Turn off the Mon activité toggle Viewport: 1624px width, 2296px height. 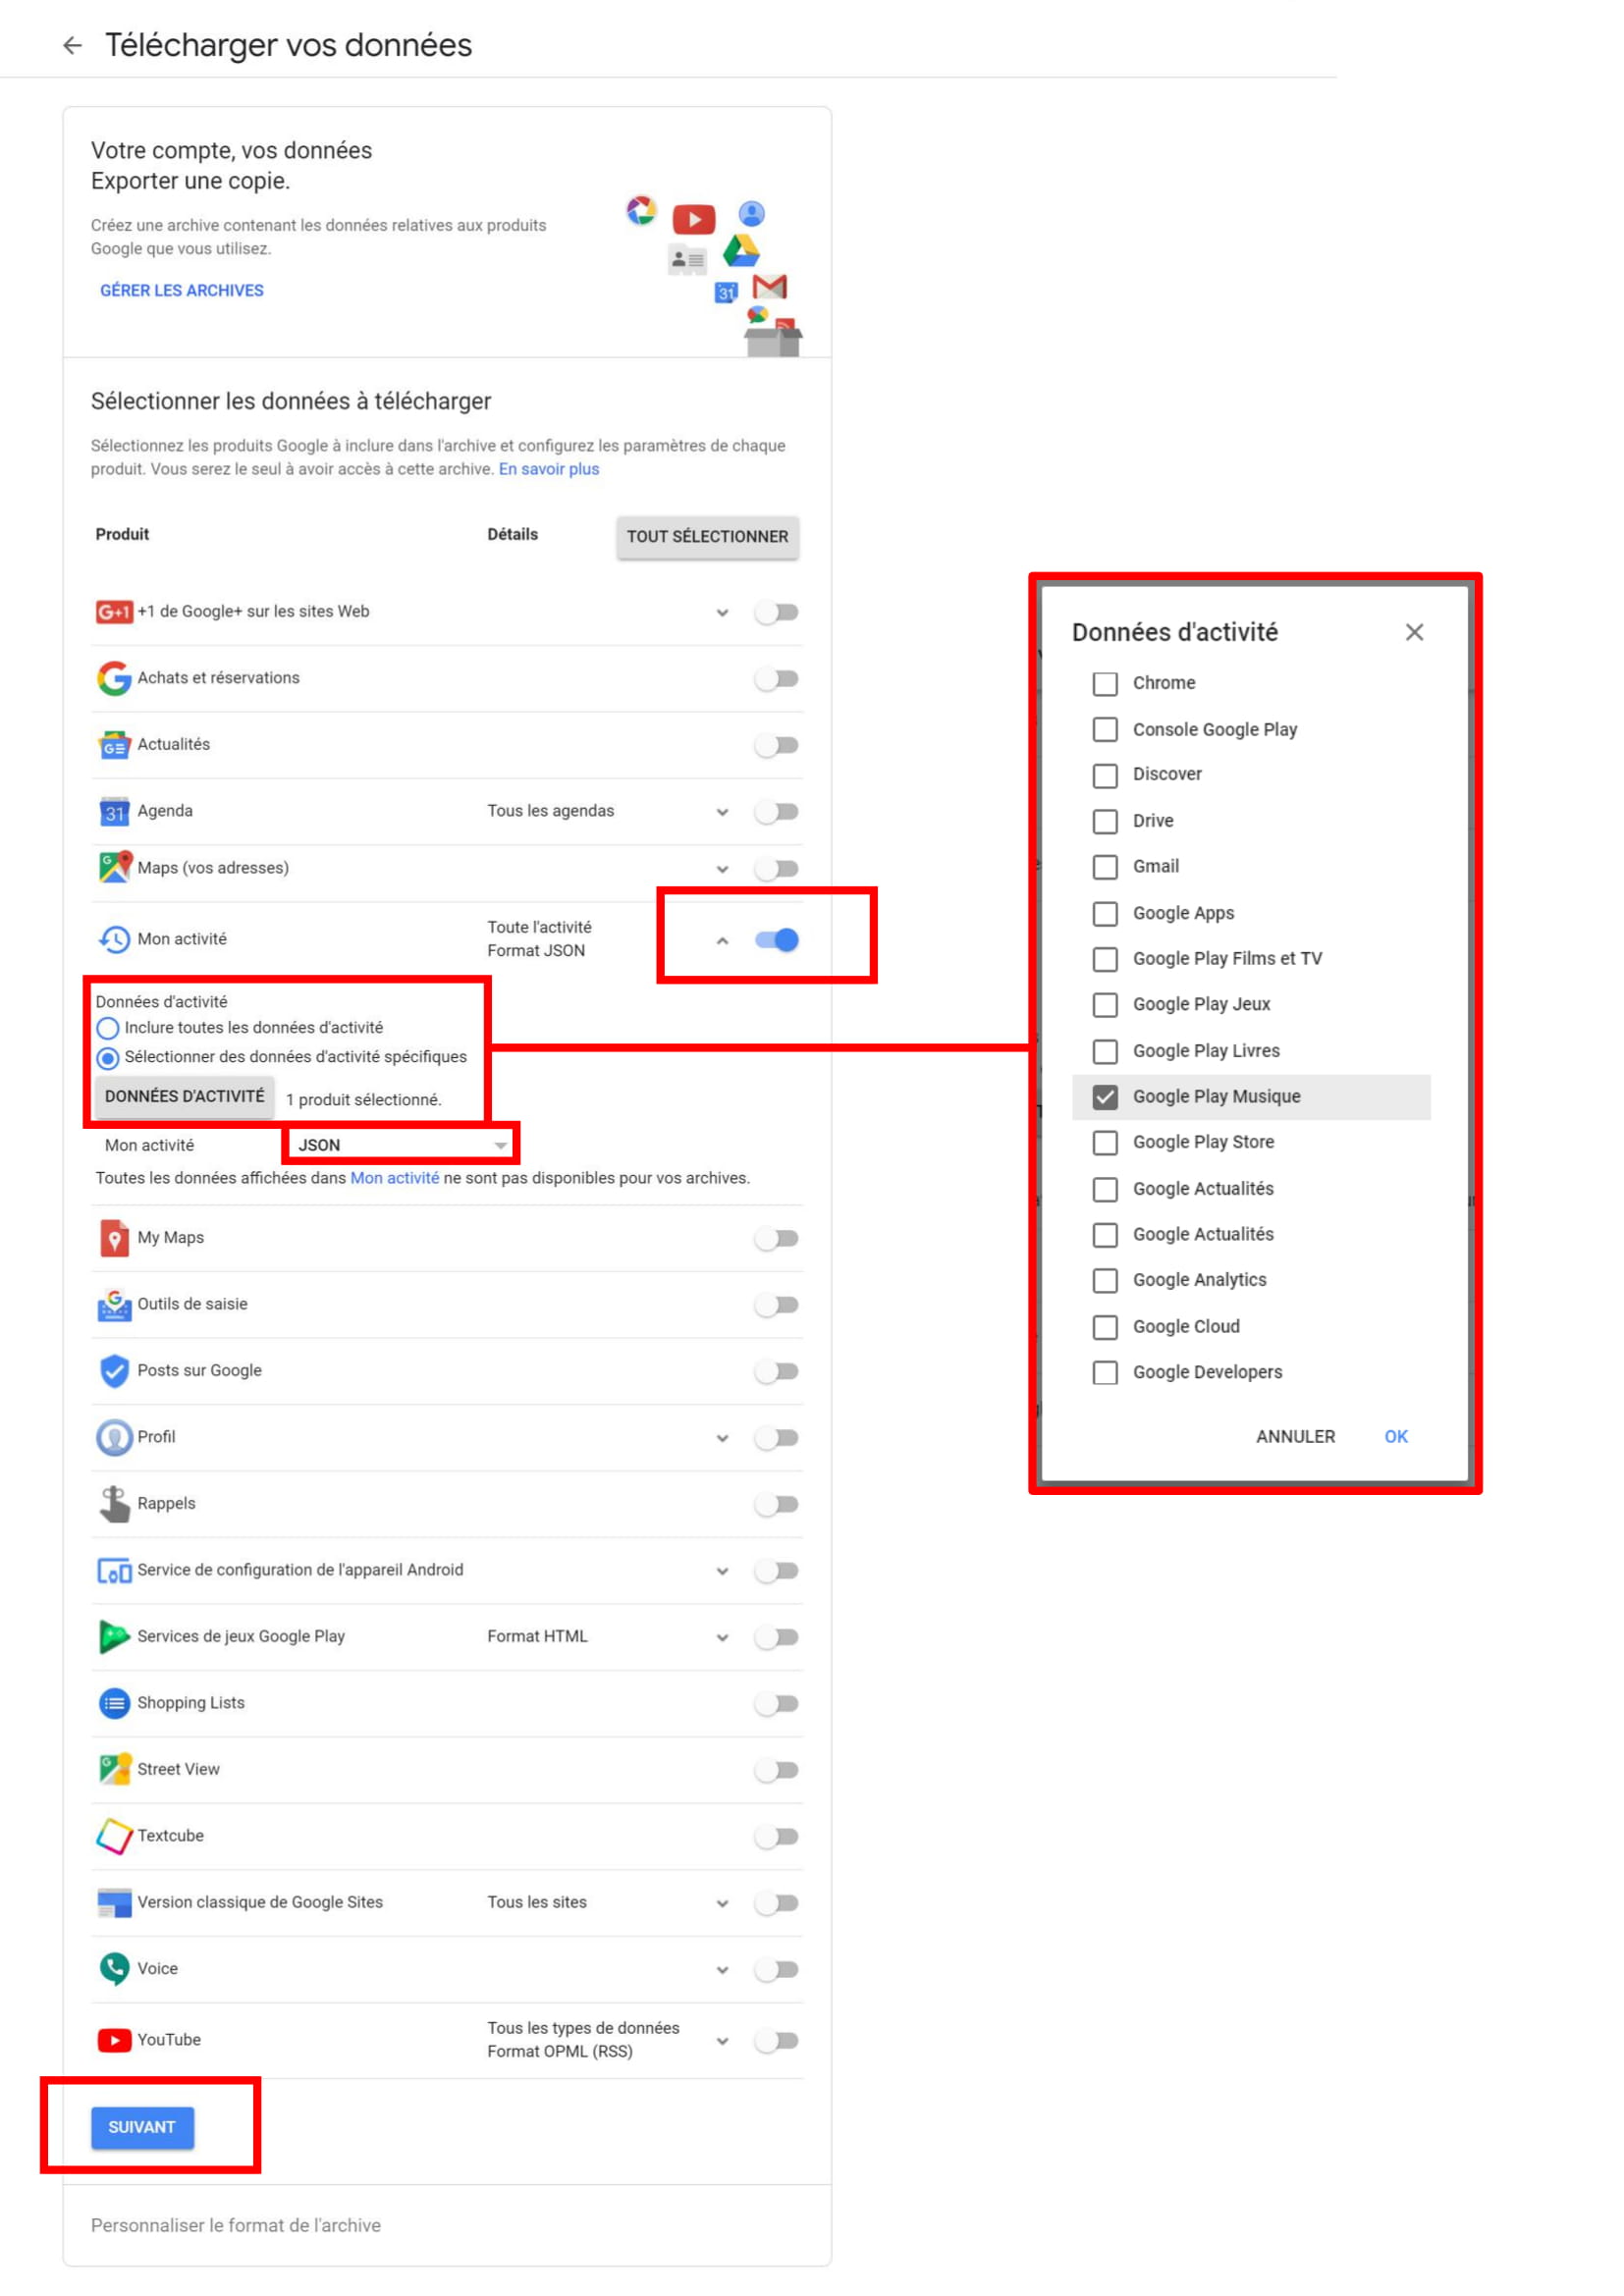pos(777,940)
